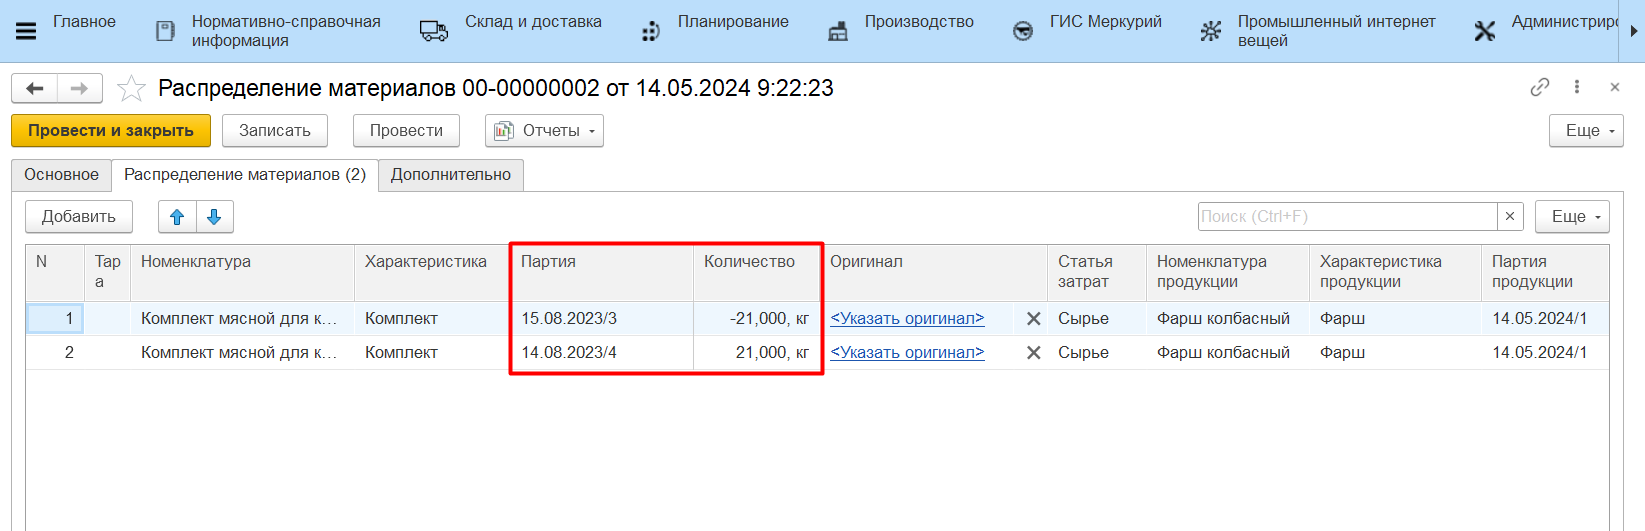The image size is (1645, 531).
Task: Open the Производство section
Action: tap(918, 22)
